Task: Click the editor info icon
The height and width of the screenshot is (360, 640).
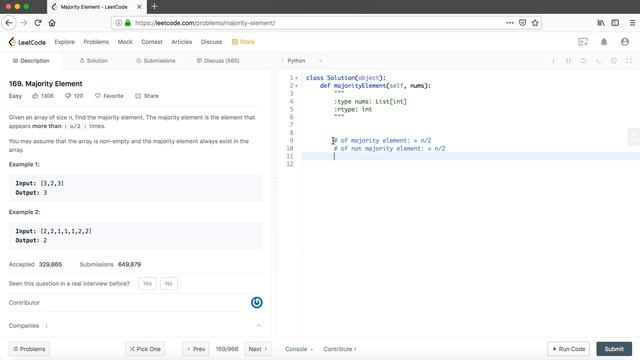Action: point(553,61)
